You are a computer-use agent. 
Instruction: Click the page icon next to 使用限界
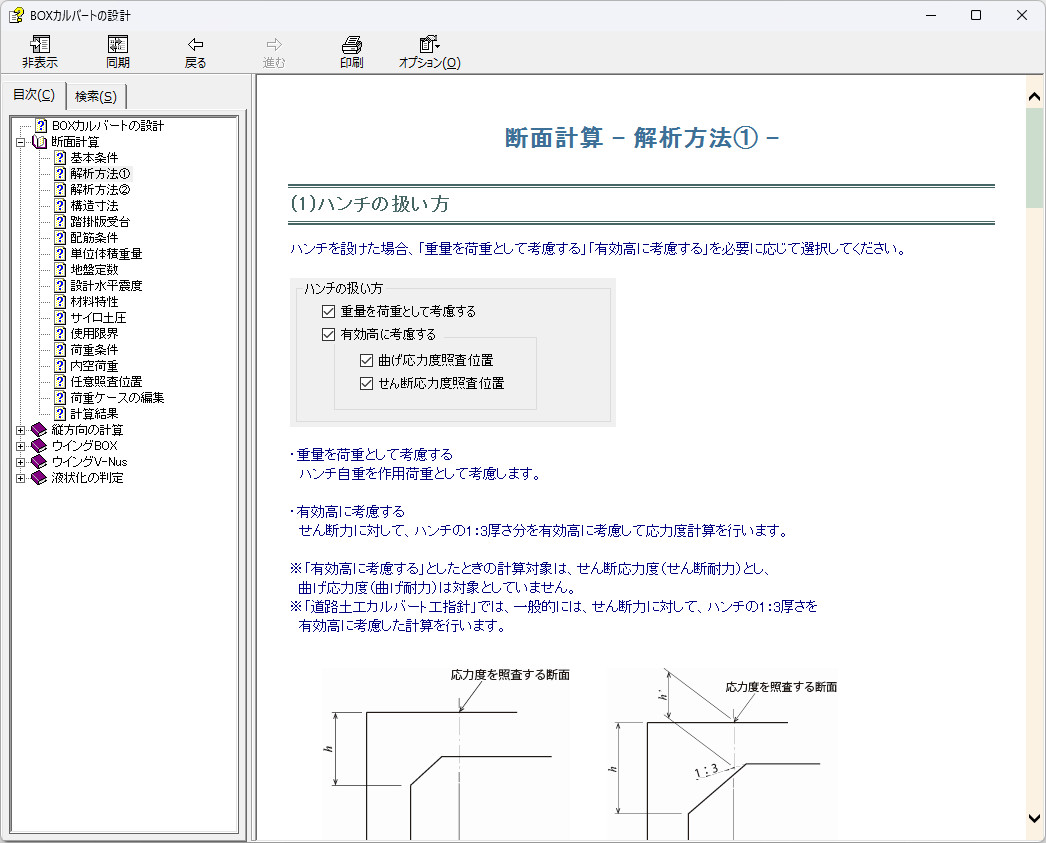coord(60,333)
